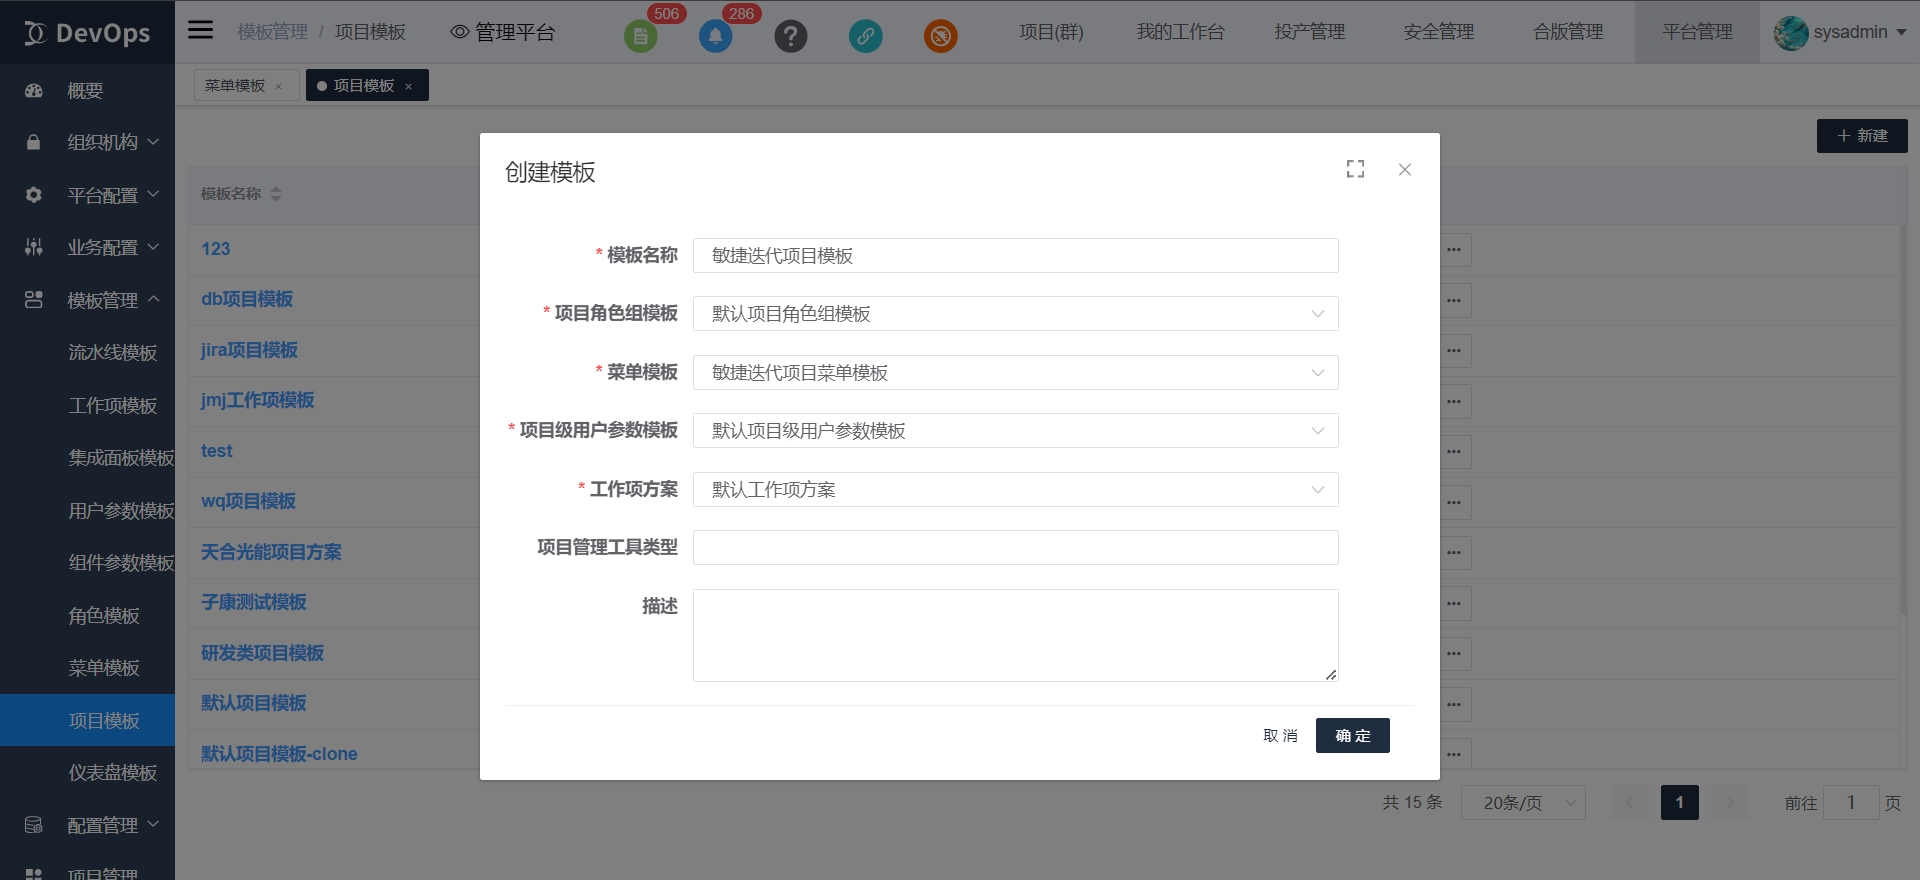Image resolution: width=1920 pixels, height=880 pixels.
Task: Click the eye icon beside 管理平台
Action: tap(459, 32)
